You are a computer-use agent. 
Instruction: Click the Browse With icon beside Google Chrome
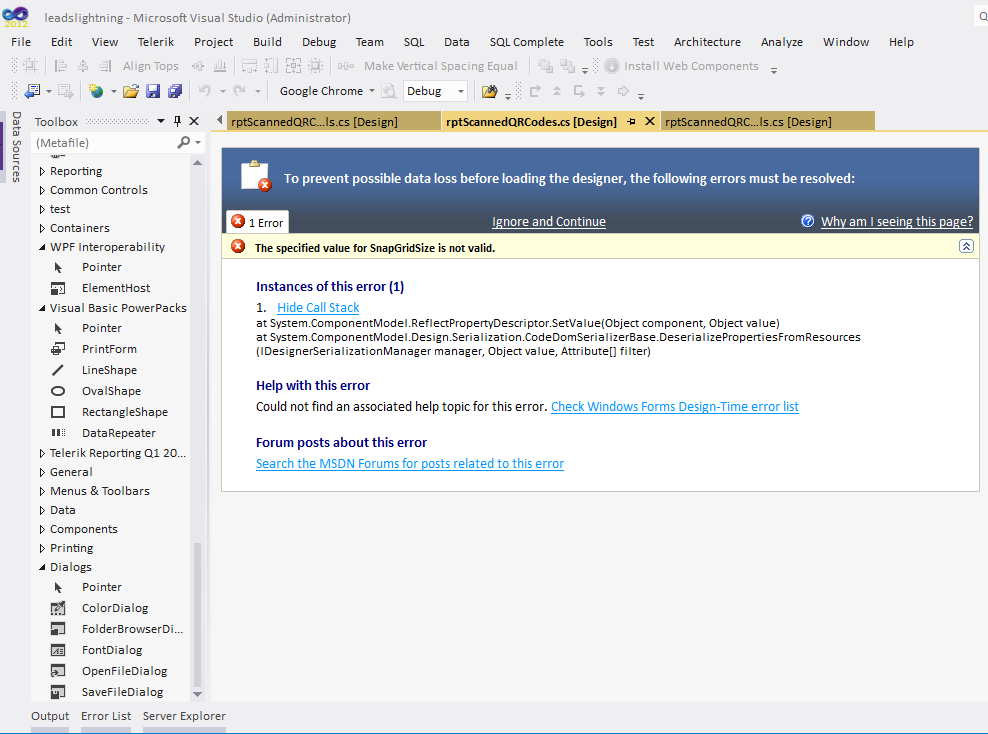pos(389,91)
